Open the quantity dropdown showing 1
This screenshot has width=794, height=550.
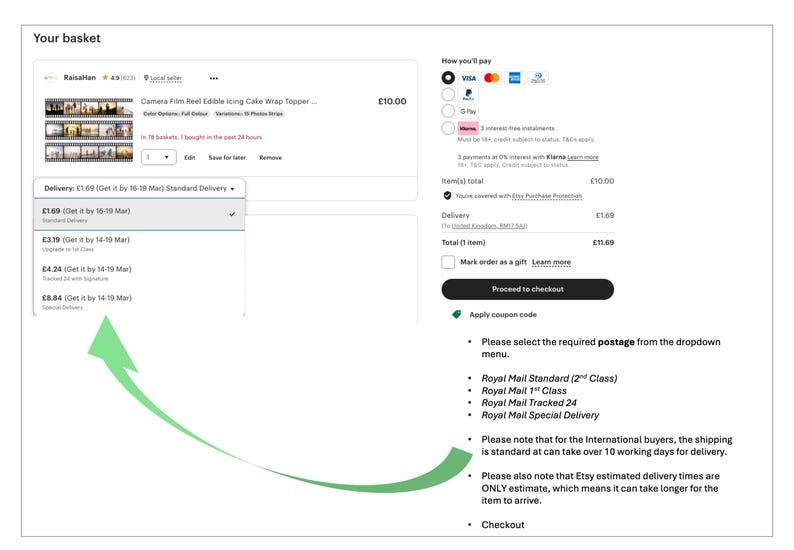(158, 157)
